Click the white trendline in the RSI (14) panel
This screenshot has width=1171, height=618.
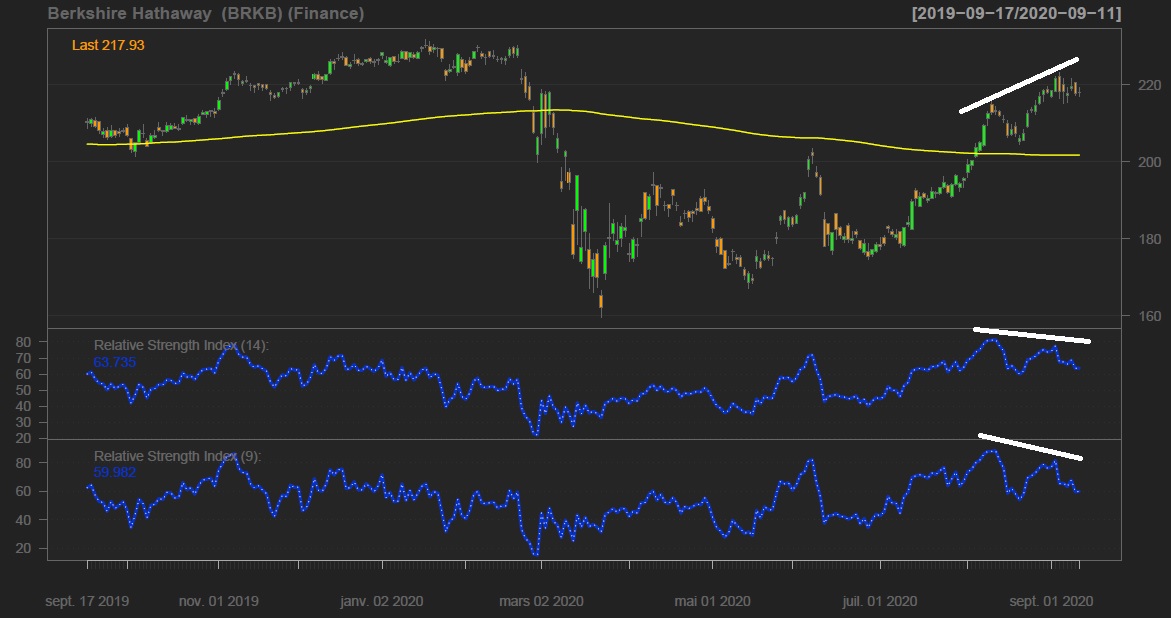(1032, 335)
